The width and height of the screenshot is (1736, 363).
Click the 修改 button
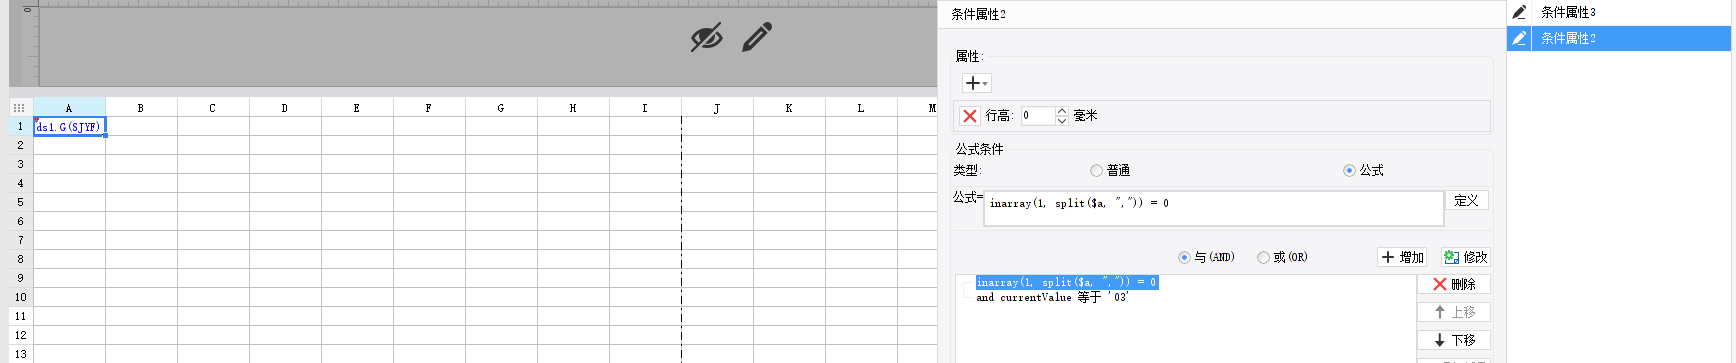pos(1465,257)
